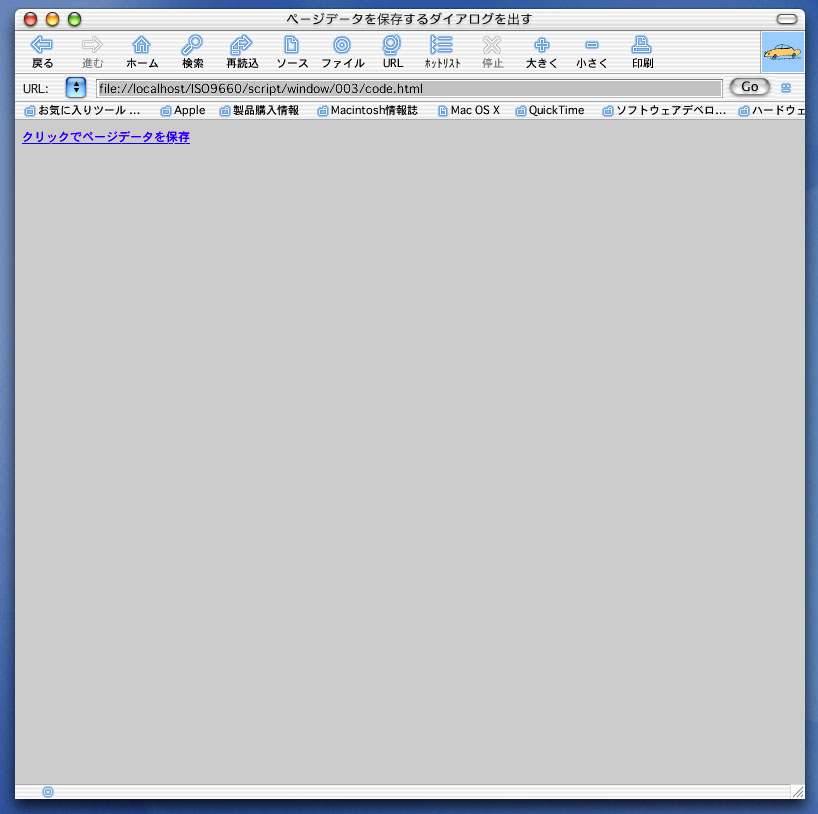
Task: Open ハードウェ... bookmark folder
Action: [772, 110]
